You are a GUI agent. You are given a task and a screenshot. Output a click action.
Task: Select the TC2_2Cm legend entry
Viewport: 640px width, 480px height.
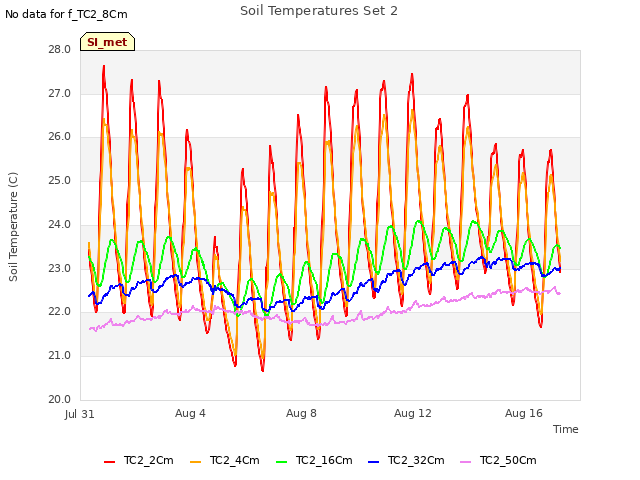[x=139, y=461]
